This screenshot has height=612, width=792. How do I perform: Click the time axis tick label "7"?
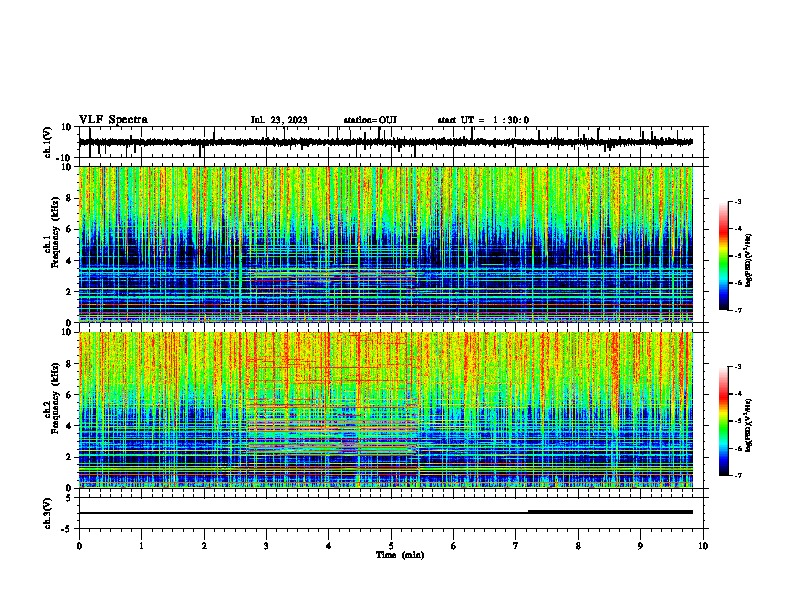[516, 546]
